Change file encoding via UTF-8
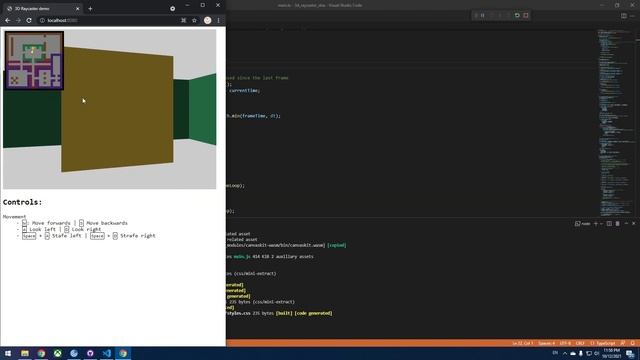The image size is (640, 360). pos(565,343)
